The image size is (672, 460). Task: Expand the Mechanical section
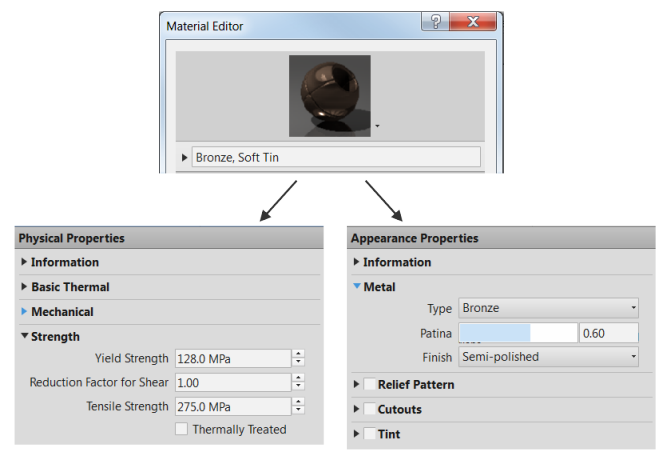click(x=24, y=311)
